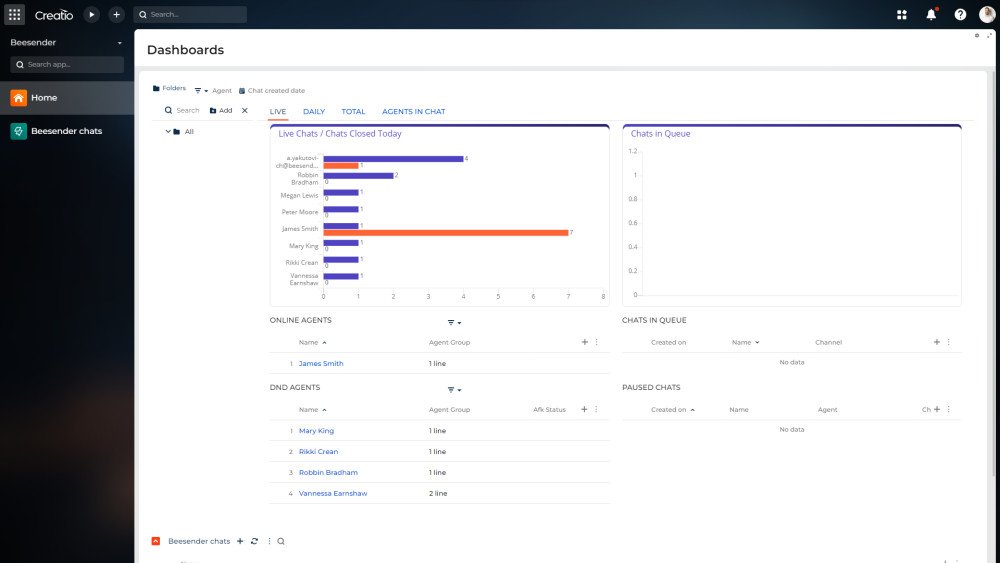Switch to the AGENTS IN CHAT tab
The width and height of the screenshot is (1000, 563).
413,112
